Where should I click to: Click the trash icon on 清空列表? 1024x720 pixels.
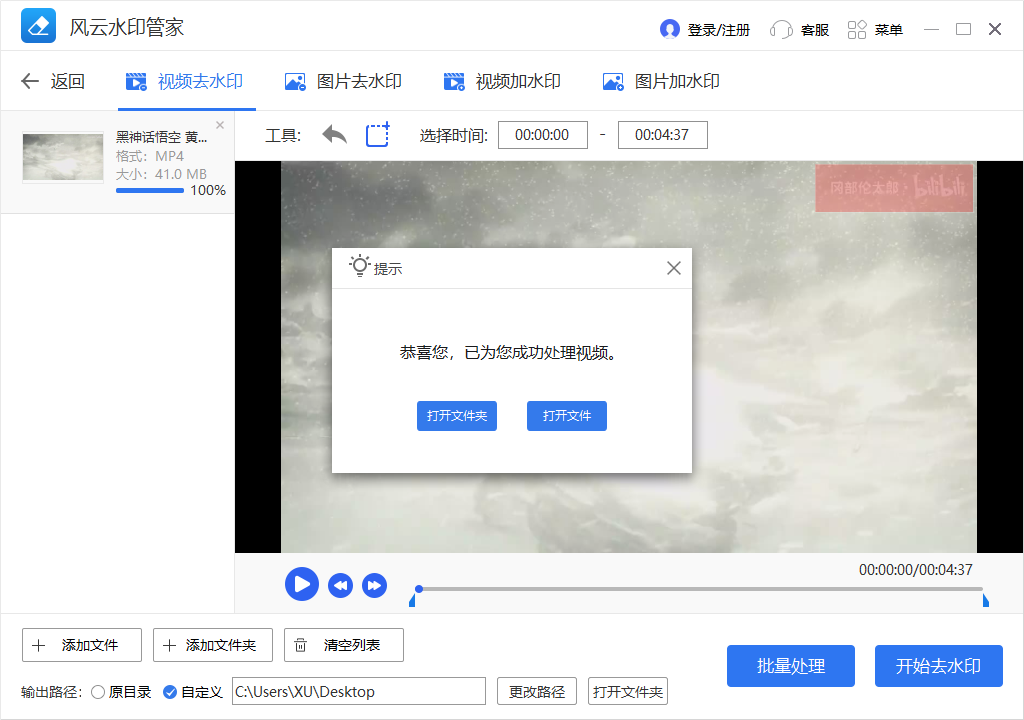click(301, 645)
